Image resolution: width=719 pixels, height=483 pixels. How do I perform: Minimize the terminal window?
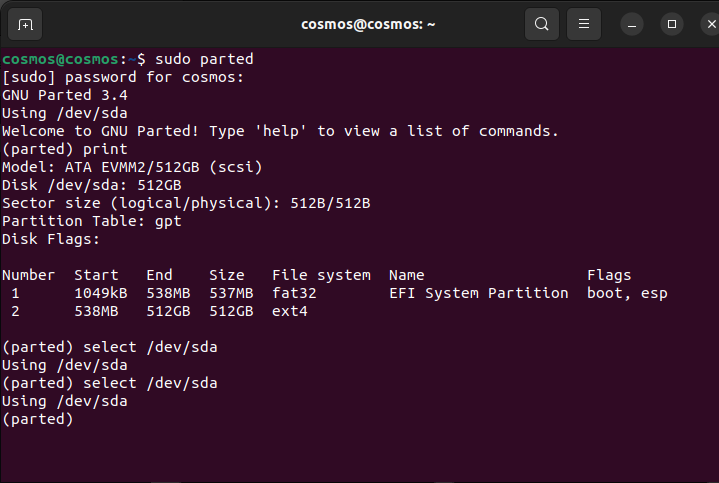[x=631, y=24]
